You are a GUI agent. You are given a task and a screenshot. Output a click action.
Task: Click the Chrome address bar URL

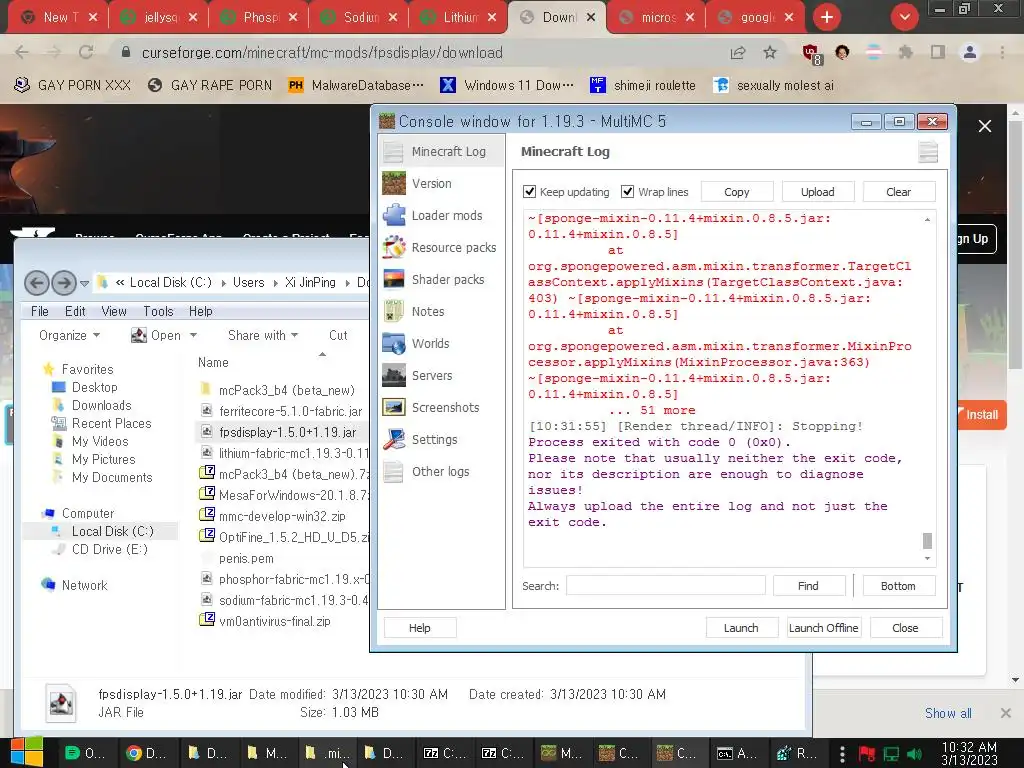pos(322,53)
